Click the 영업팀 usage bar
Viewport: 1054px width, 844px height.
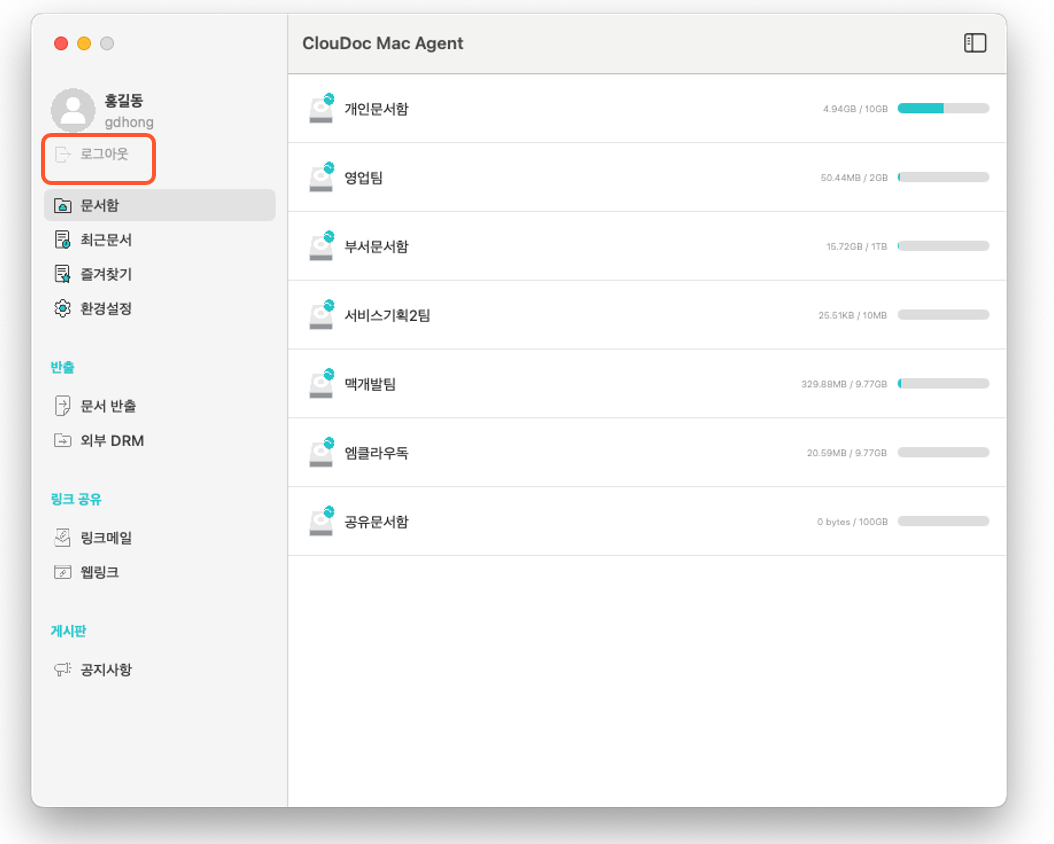(943, 177)
